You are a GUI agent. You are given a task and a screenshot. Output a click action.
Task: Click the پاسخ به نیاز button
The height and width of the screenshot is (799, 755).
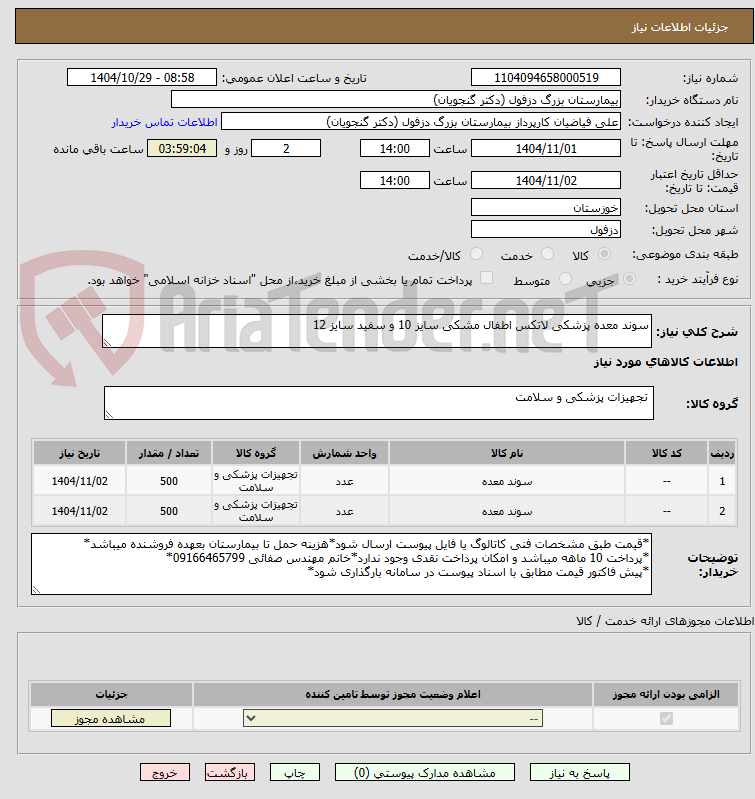click(579, 772)
